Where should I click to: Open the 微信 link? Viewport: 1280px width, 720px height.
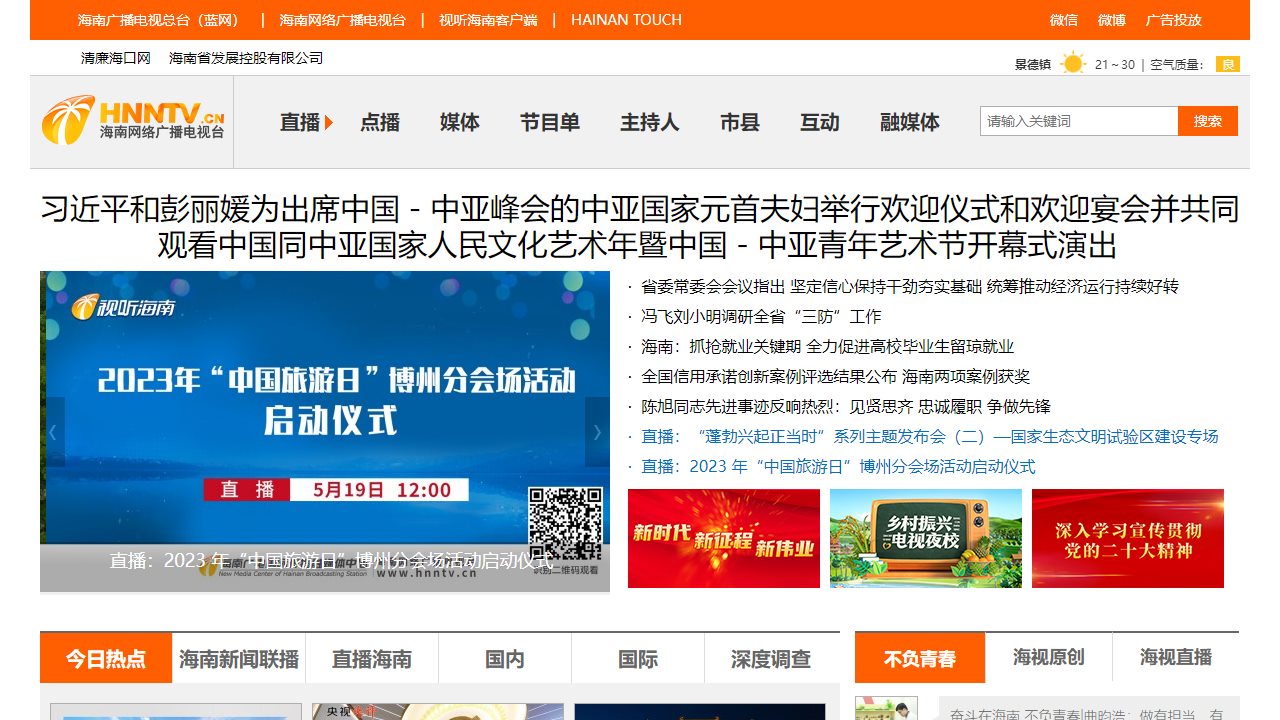(x=1064, y=20)
